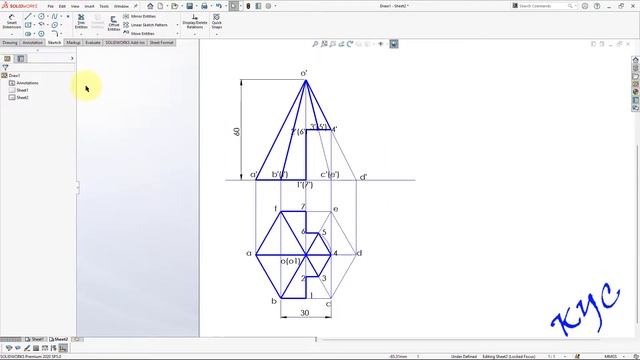Switch to the Drawing ribbon tab

[x=10, y=42]
